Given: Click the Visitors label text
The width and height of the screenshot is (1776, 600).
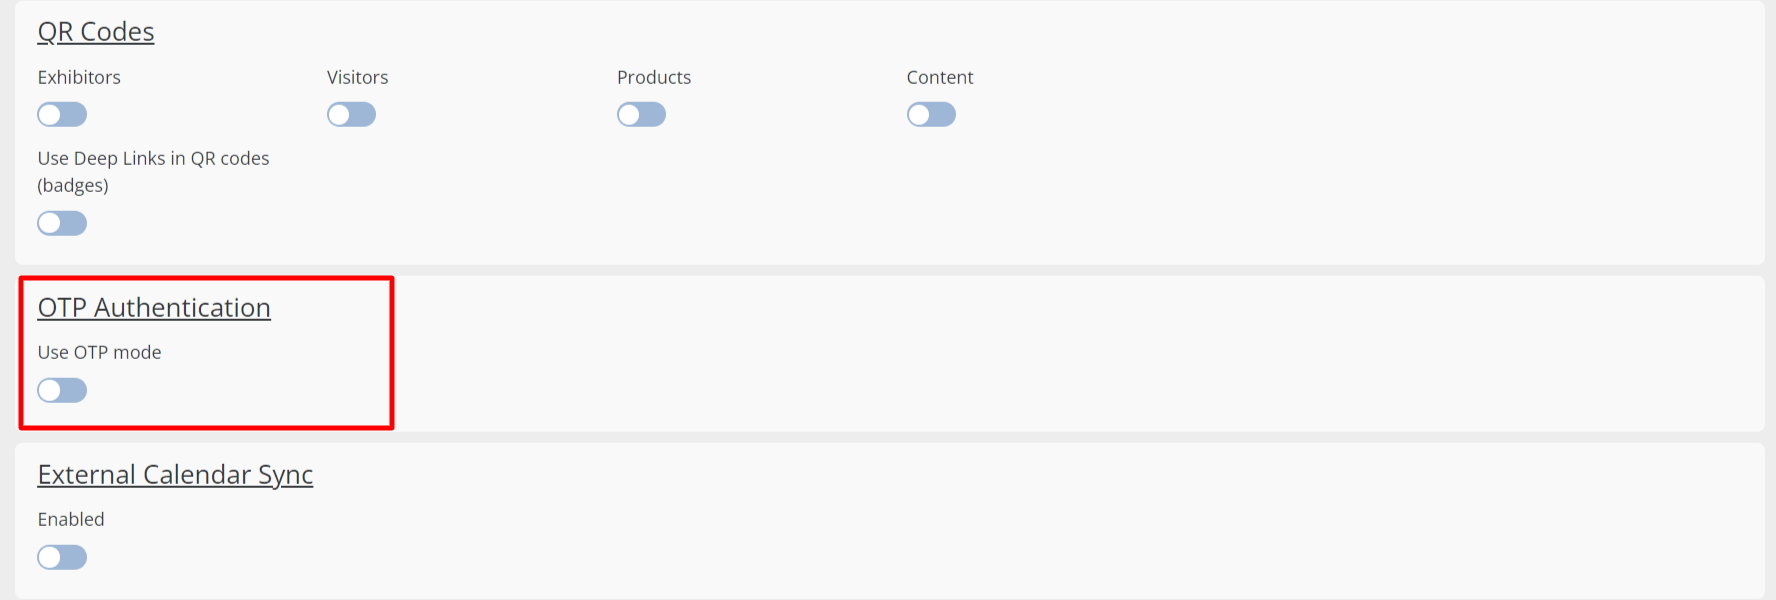Looking at the screenshot, I should click(357, 78).
